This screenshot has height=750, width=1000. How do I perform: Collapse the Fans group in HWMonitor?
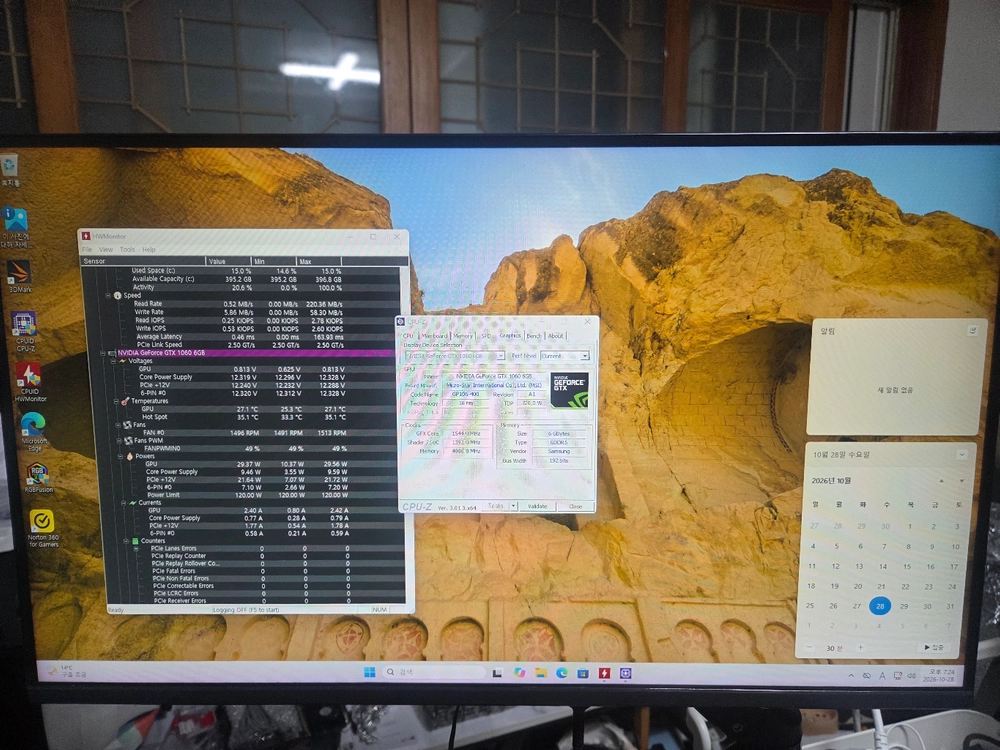tap(118, 425)
